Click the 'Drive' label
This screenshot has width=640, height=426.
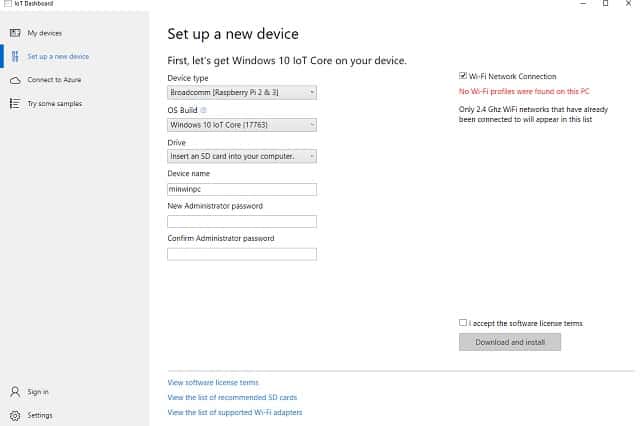[x=176, y=142]
